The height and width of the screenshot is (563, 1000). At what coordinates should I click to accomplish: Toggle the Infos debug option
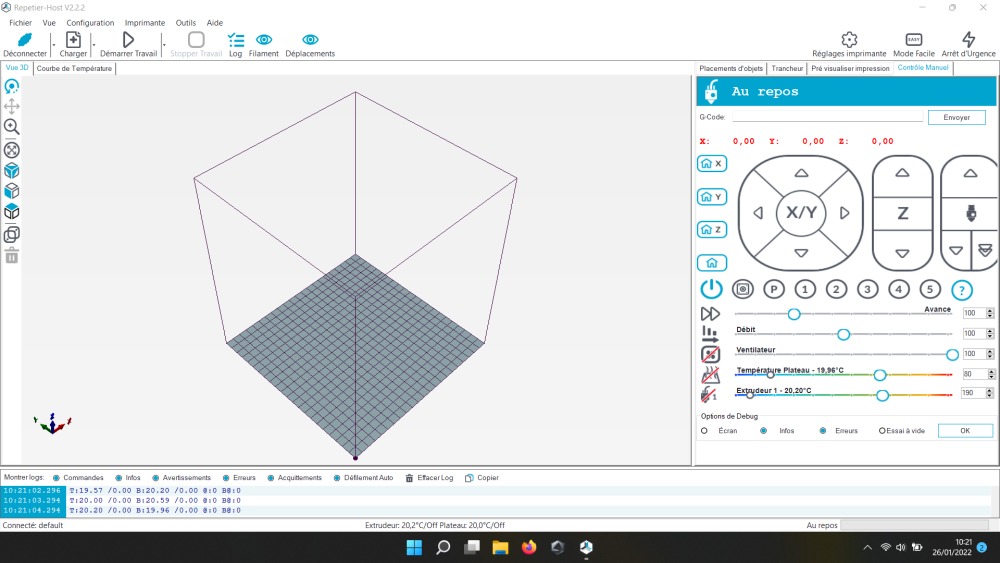click(x=763, y=431)
